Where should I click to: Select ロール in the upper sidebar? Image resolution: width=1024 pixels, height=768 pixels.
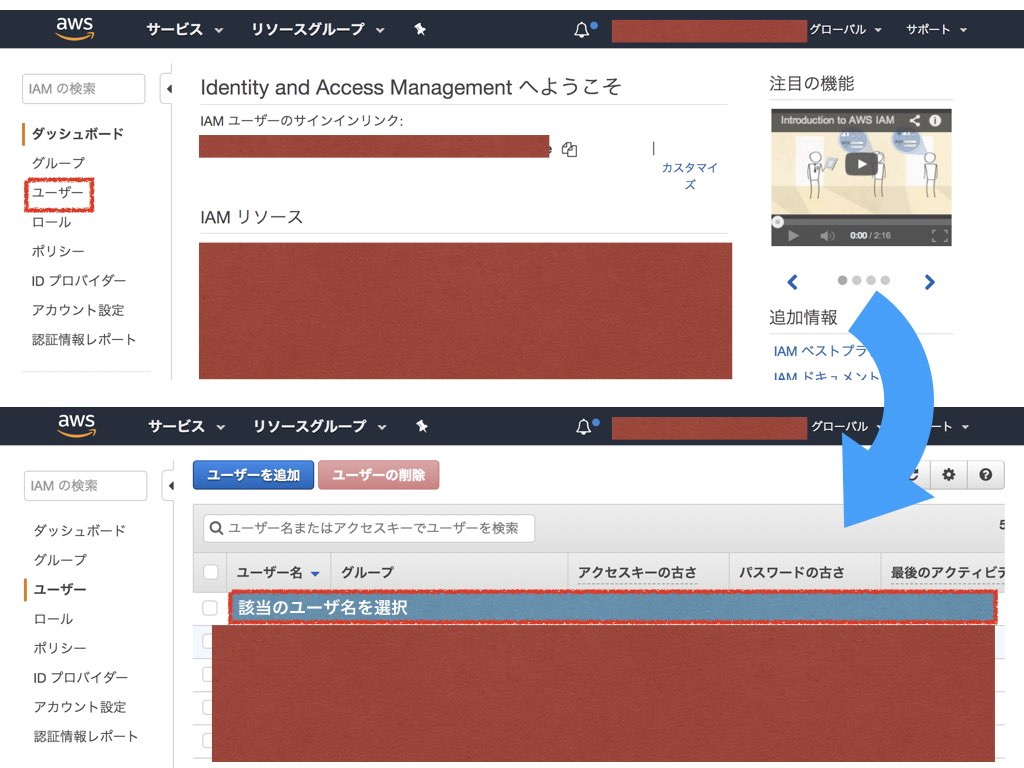click(x=52, y=222)
